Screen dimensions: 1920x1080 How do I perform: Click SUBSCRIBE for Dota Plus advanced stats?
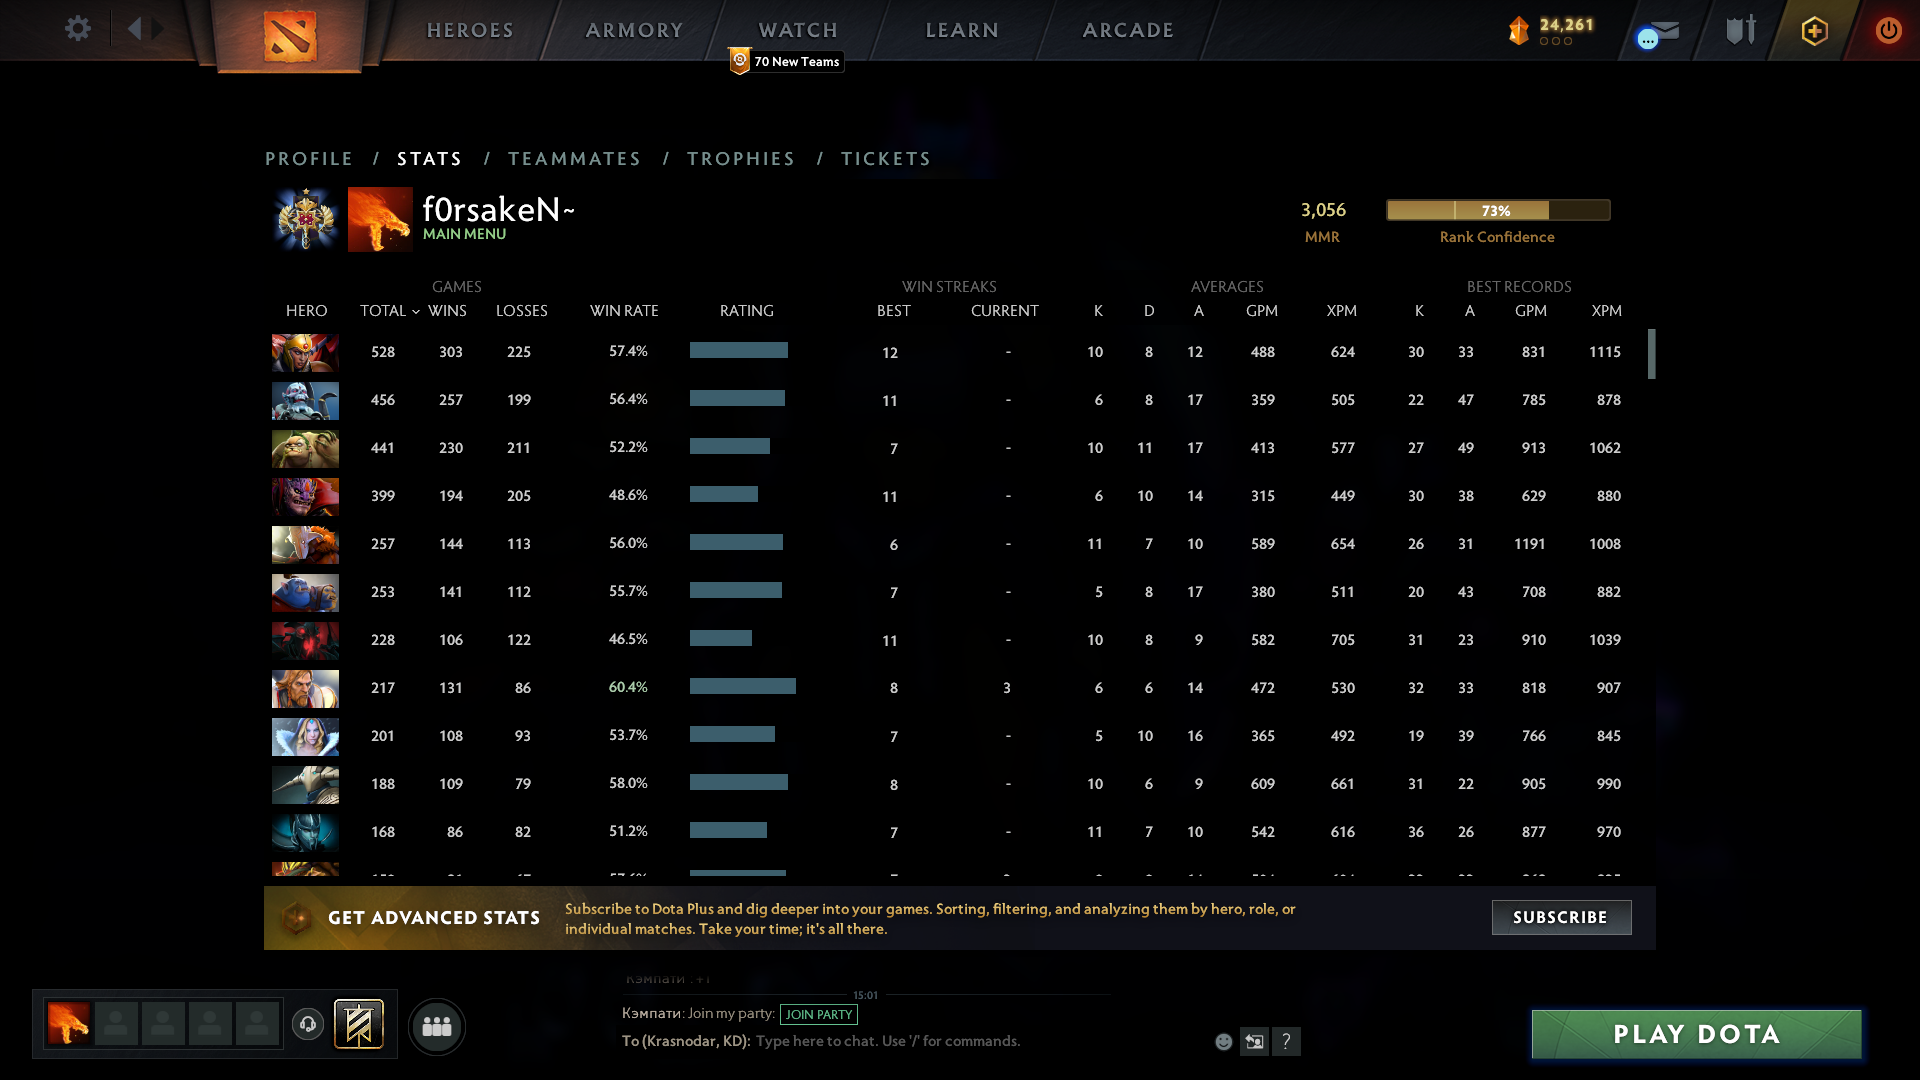1561,917
